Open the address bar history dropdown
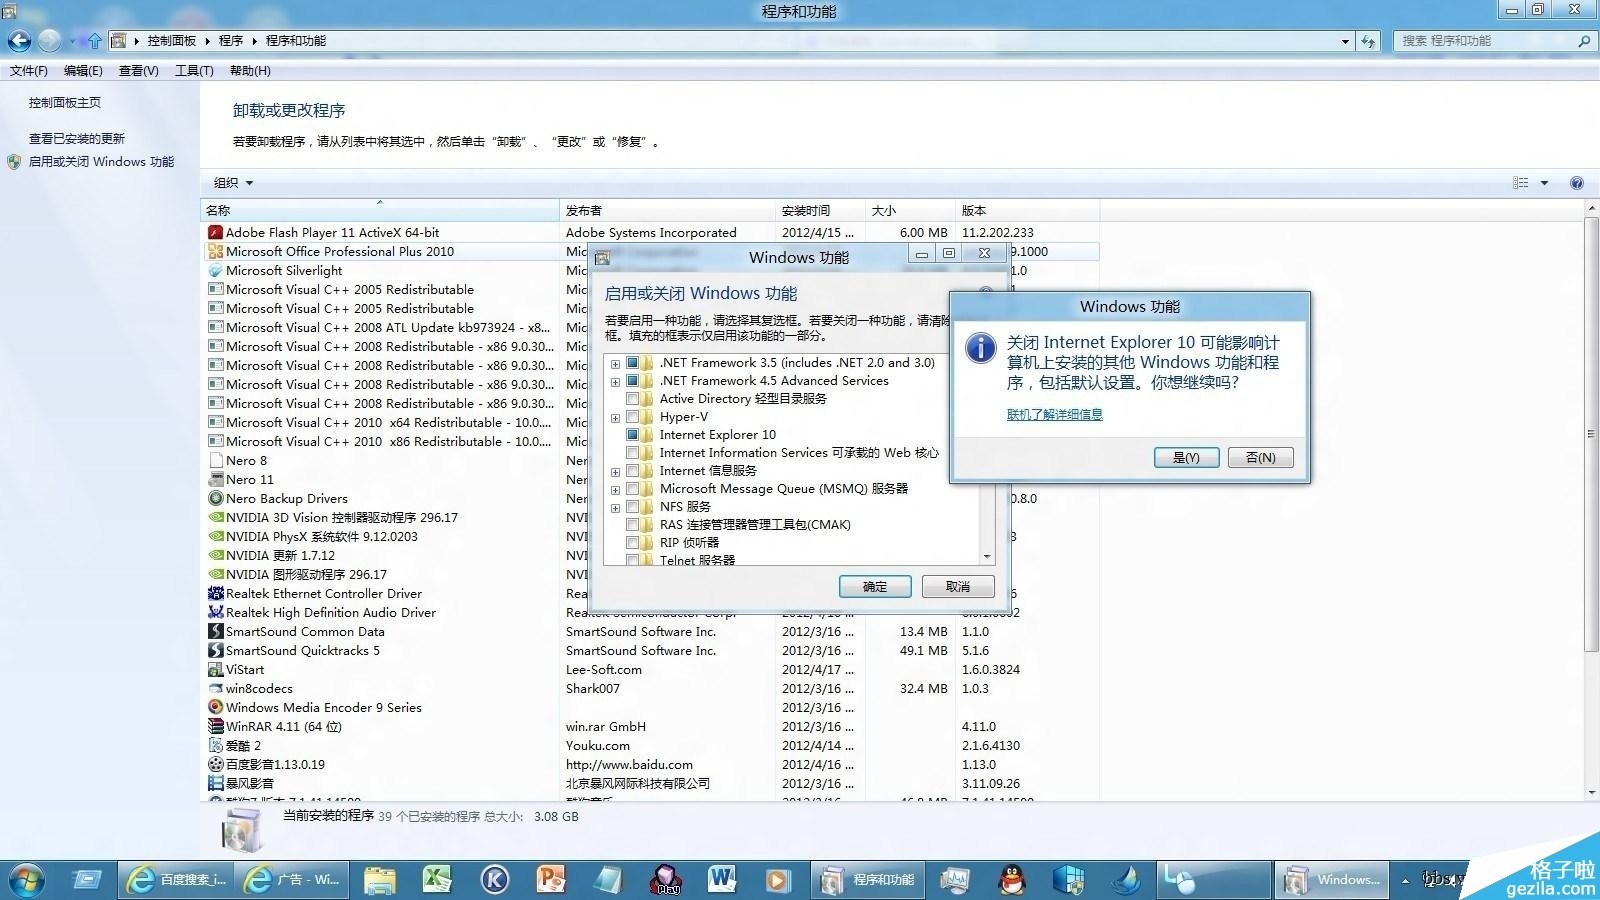 coord(1345,41)
